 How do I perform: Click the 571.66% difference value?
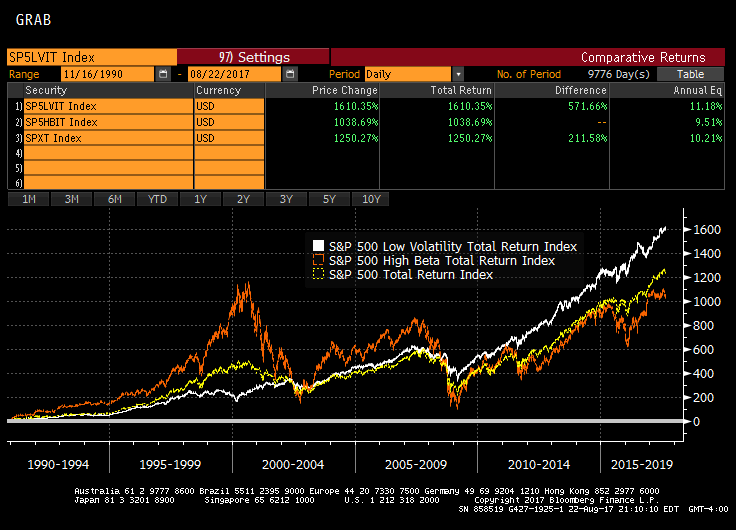(x=588, y=106)
